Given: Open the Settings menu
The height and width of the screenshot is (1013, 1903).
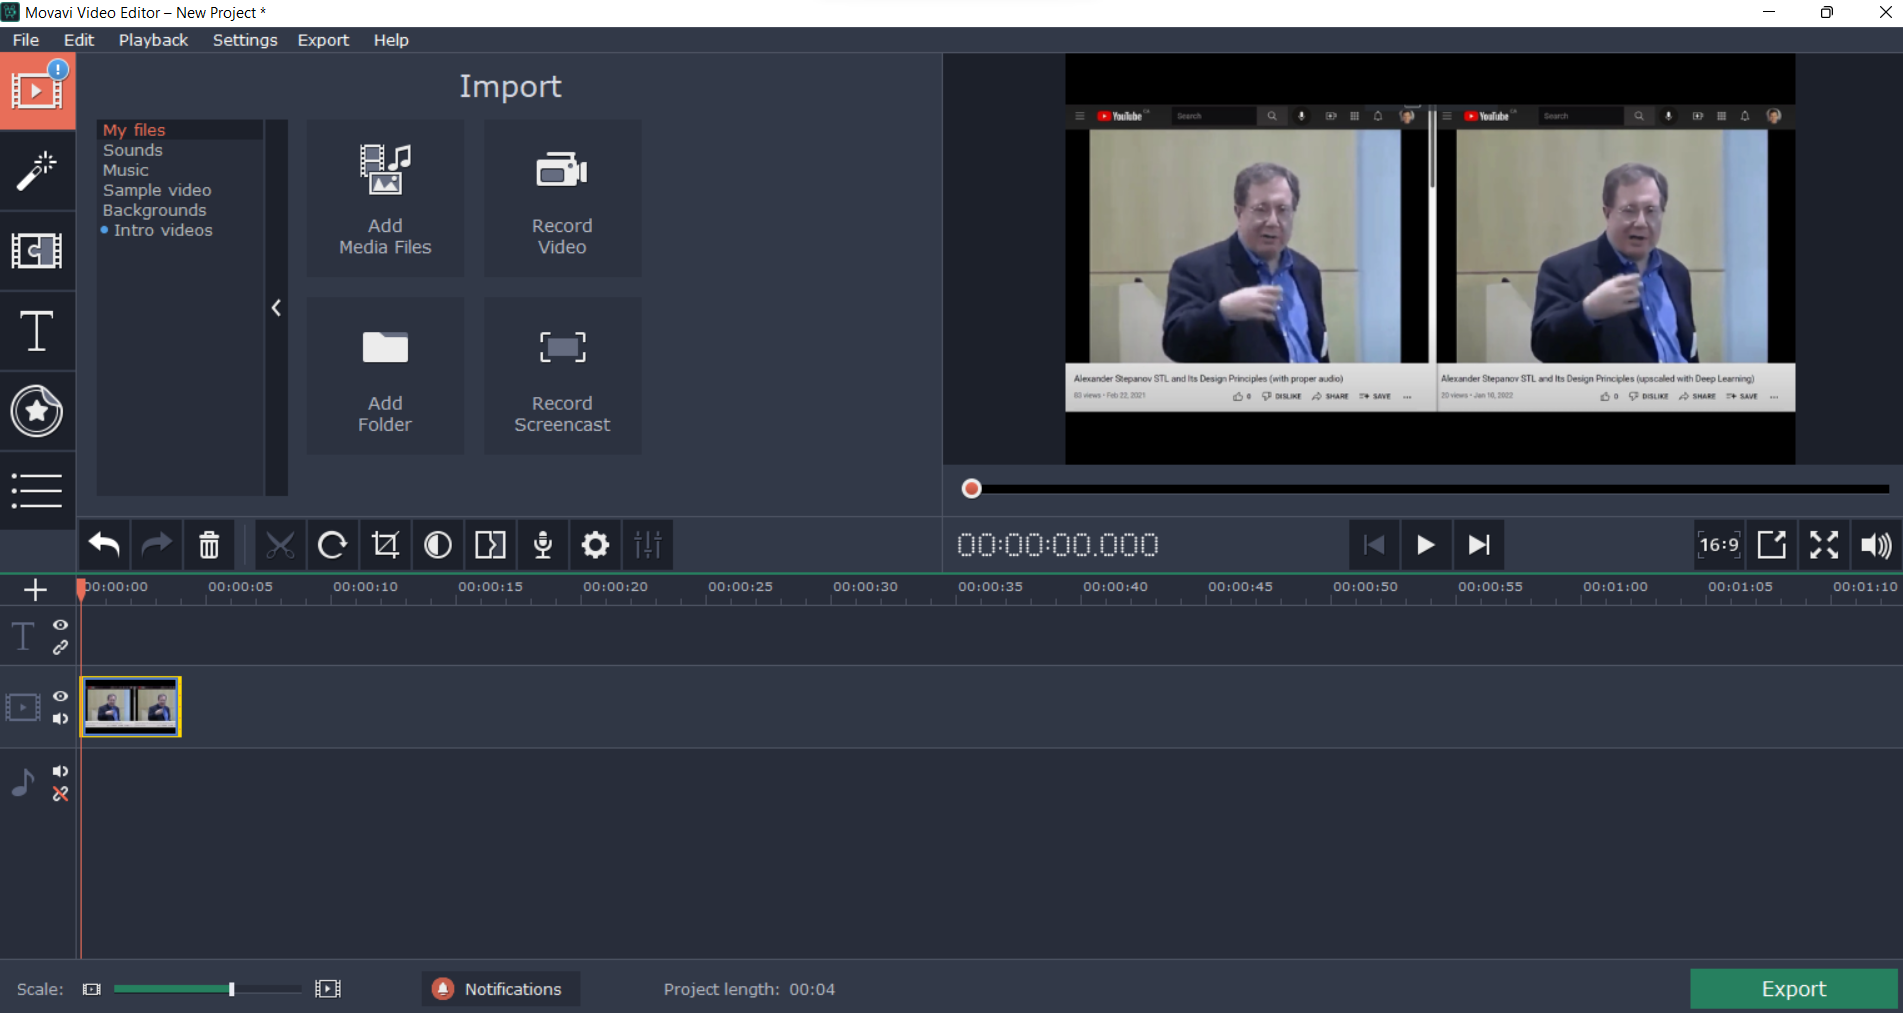Looking at the screenshot, I should (x=244, y=40).
